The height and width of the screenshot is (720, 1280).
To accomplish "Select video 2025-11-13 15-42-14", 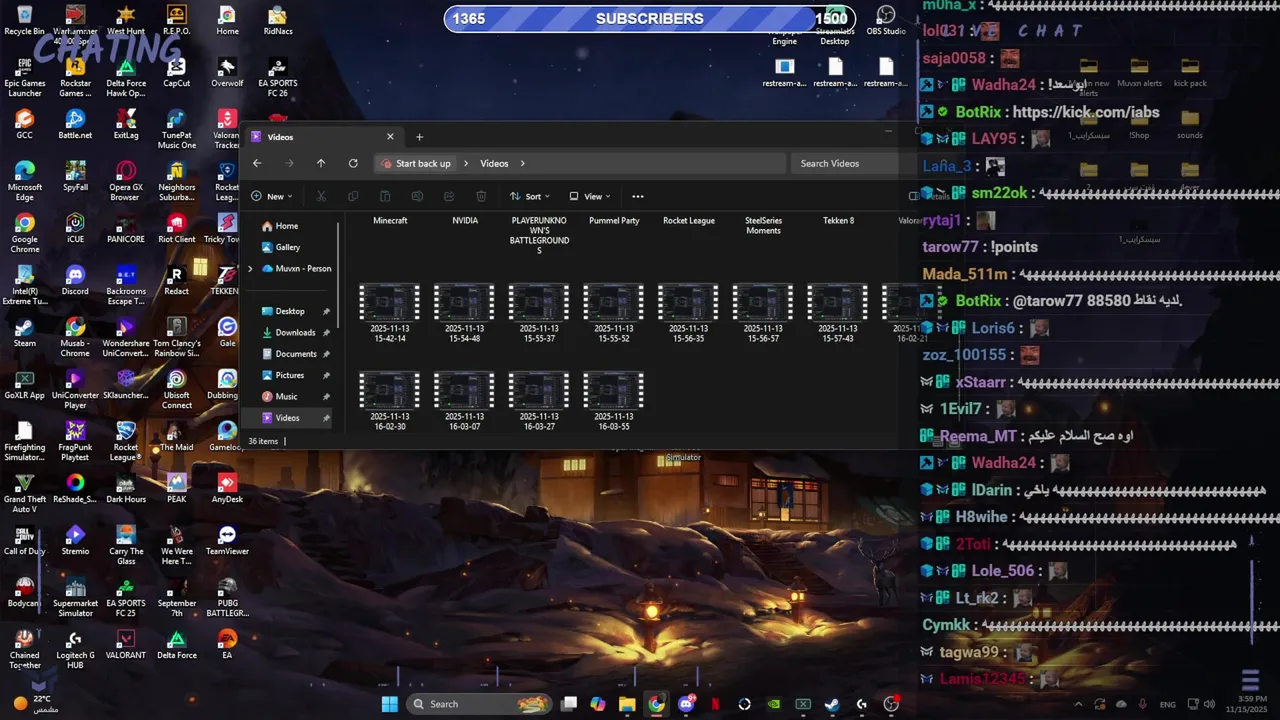I will (x=390, y=312).
